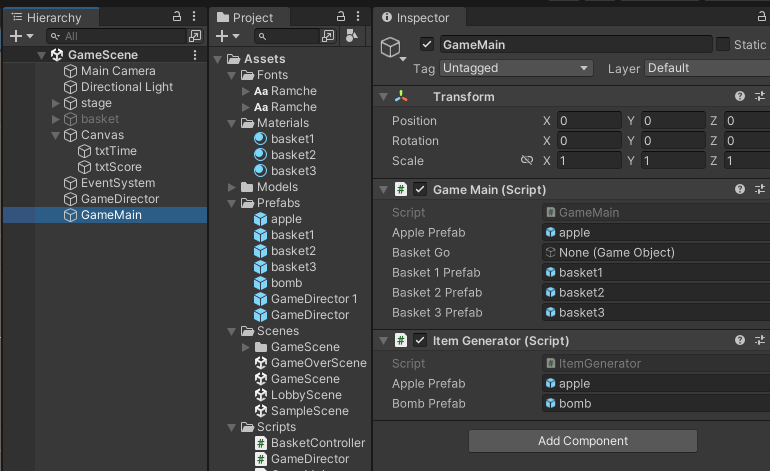
Task: Collapse the Transform component
Action: [384, 97]
